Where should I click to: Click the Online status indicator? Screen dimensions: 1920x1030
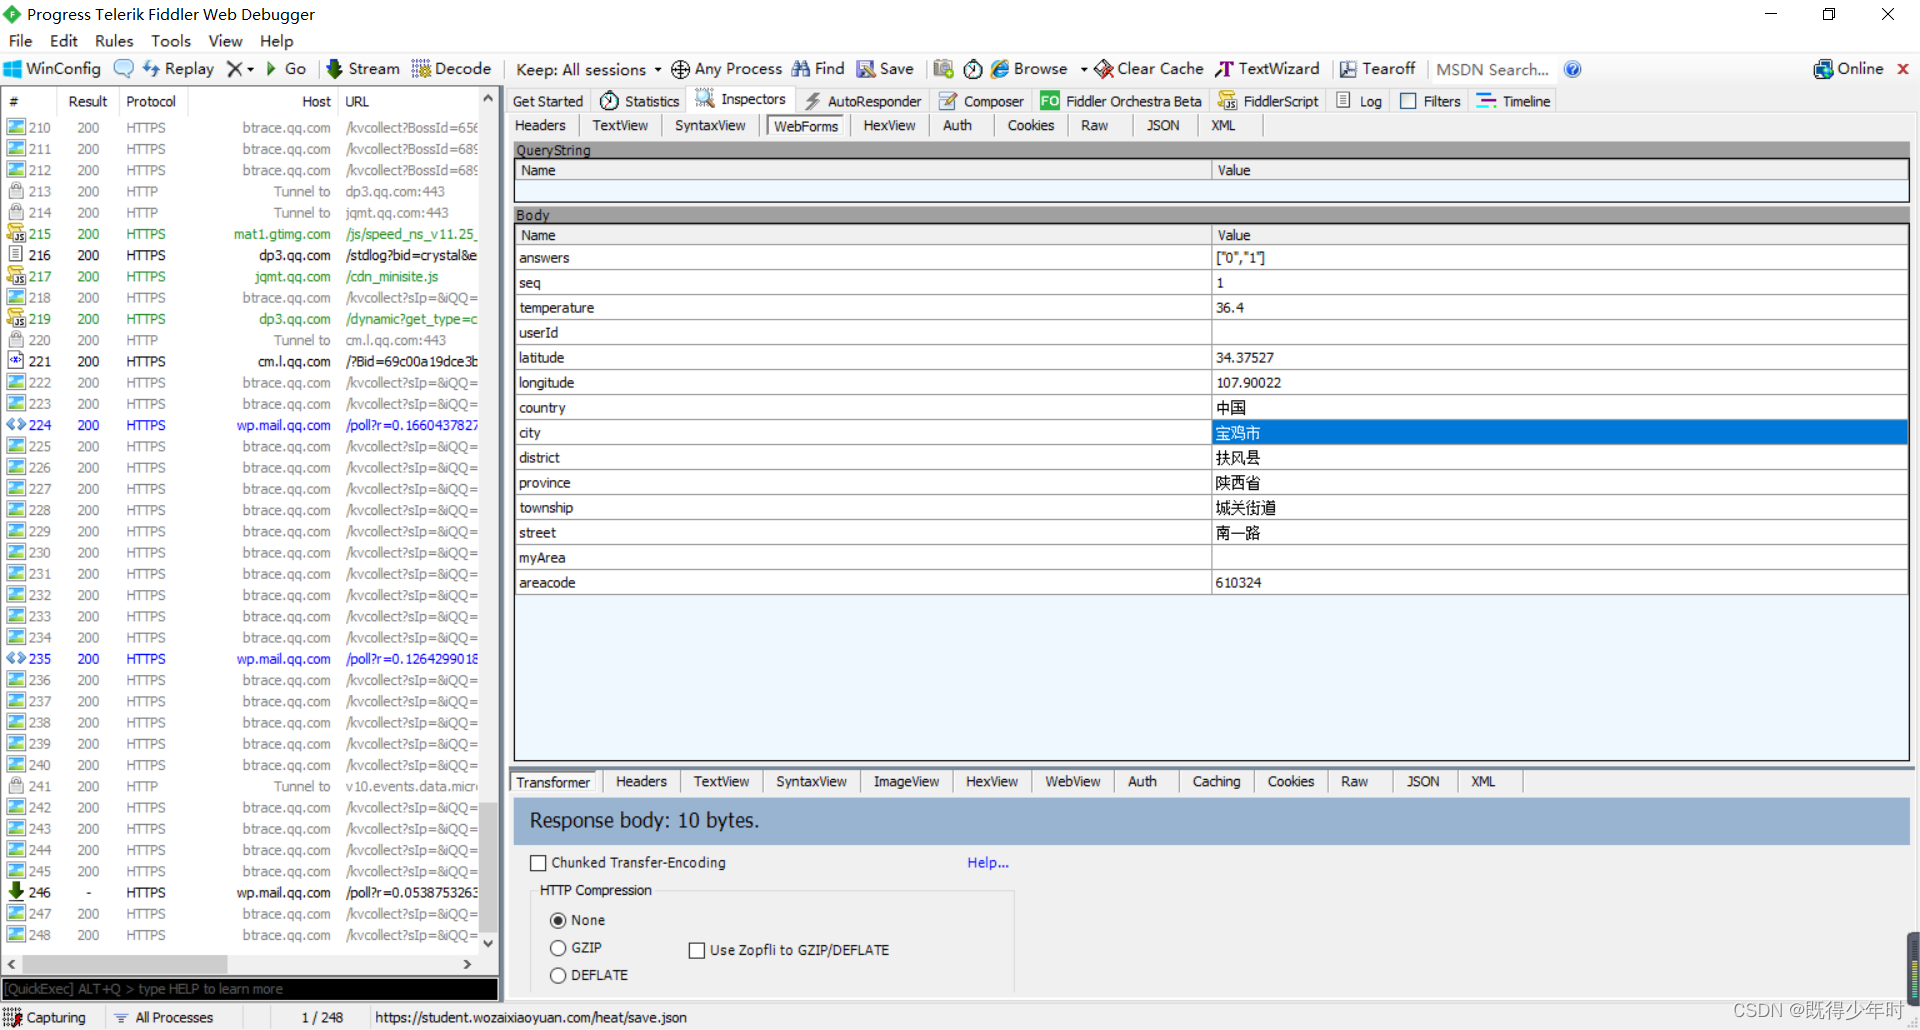point(1848,69)
